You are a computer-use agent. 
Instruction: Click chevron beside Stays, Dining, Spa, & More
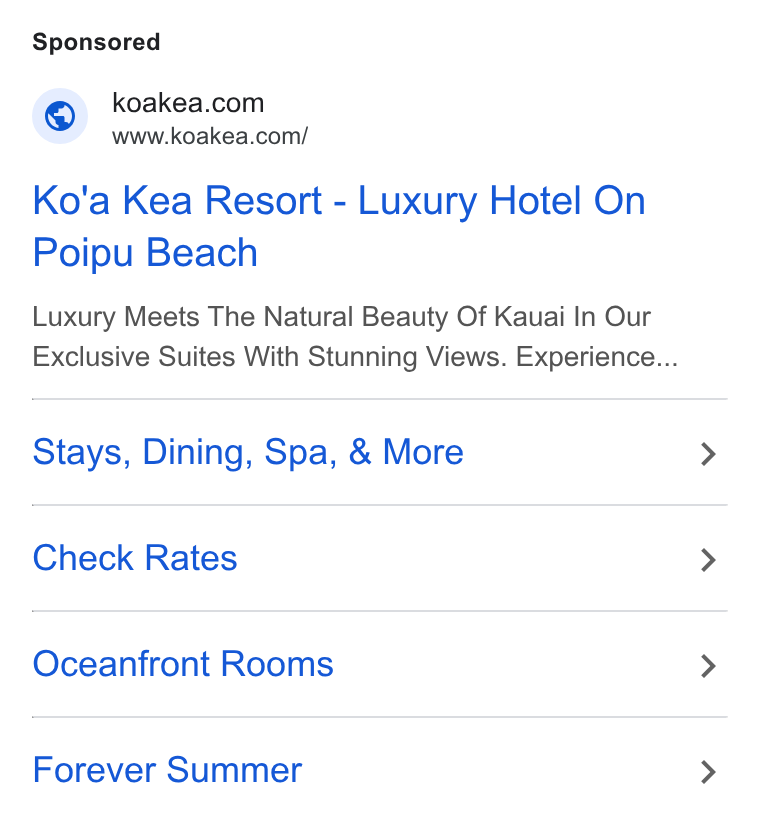(709, 454)
